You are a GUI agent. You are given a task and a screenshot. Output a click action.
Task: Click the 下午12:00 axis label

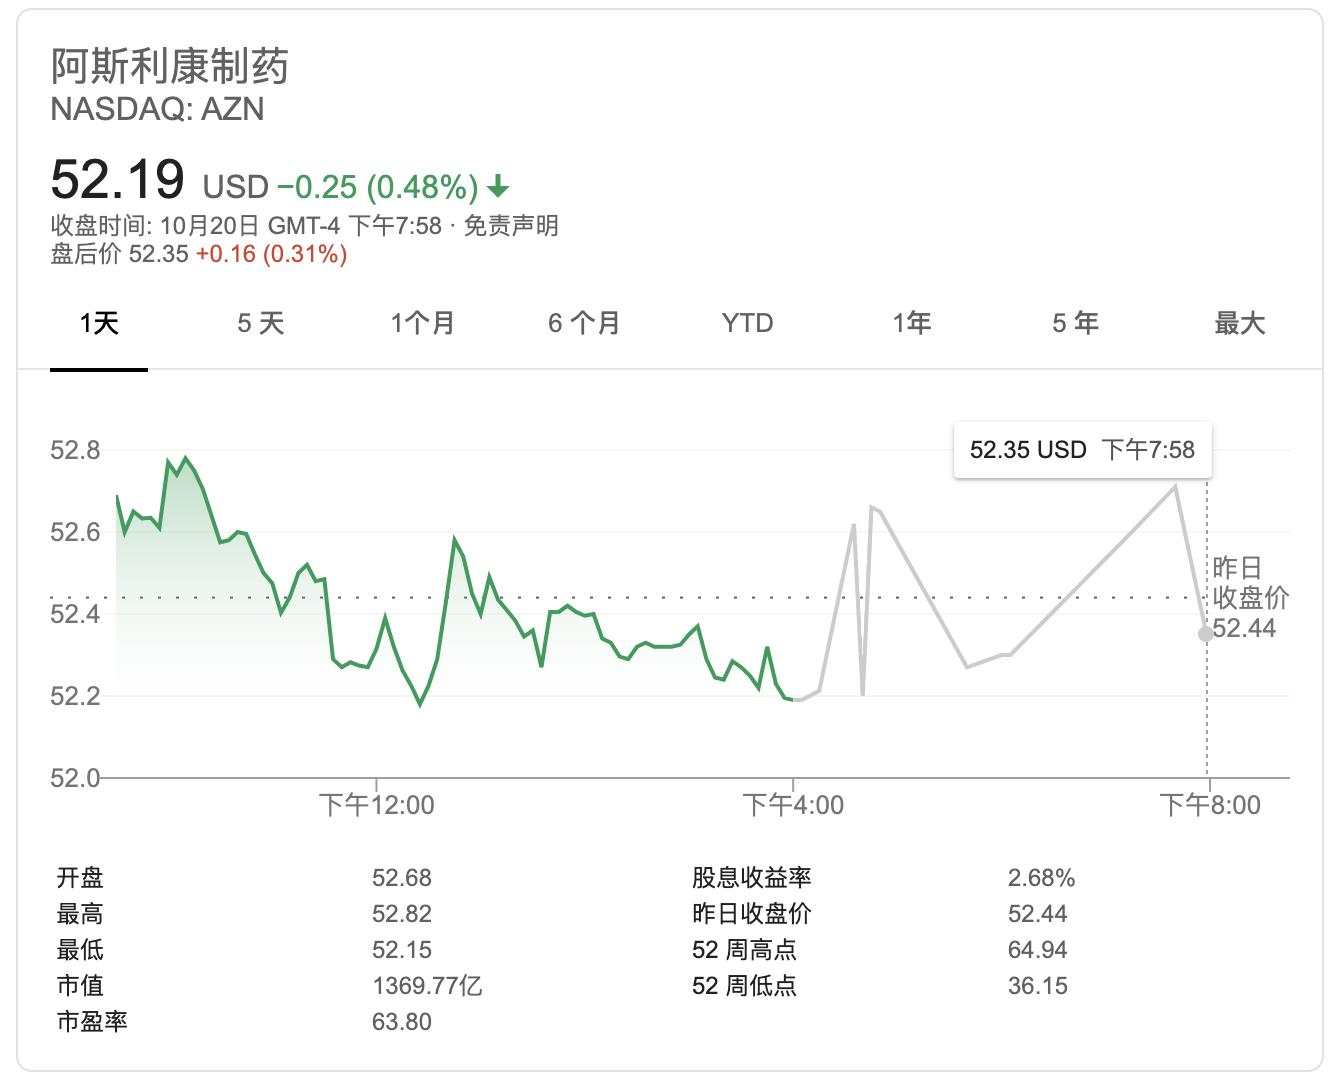(x=377, y=805)
